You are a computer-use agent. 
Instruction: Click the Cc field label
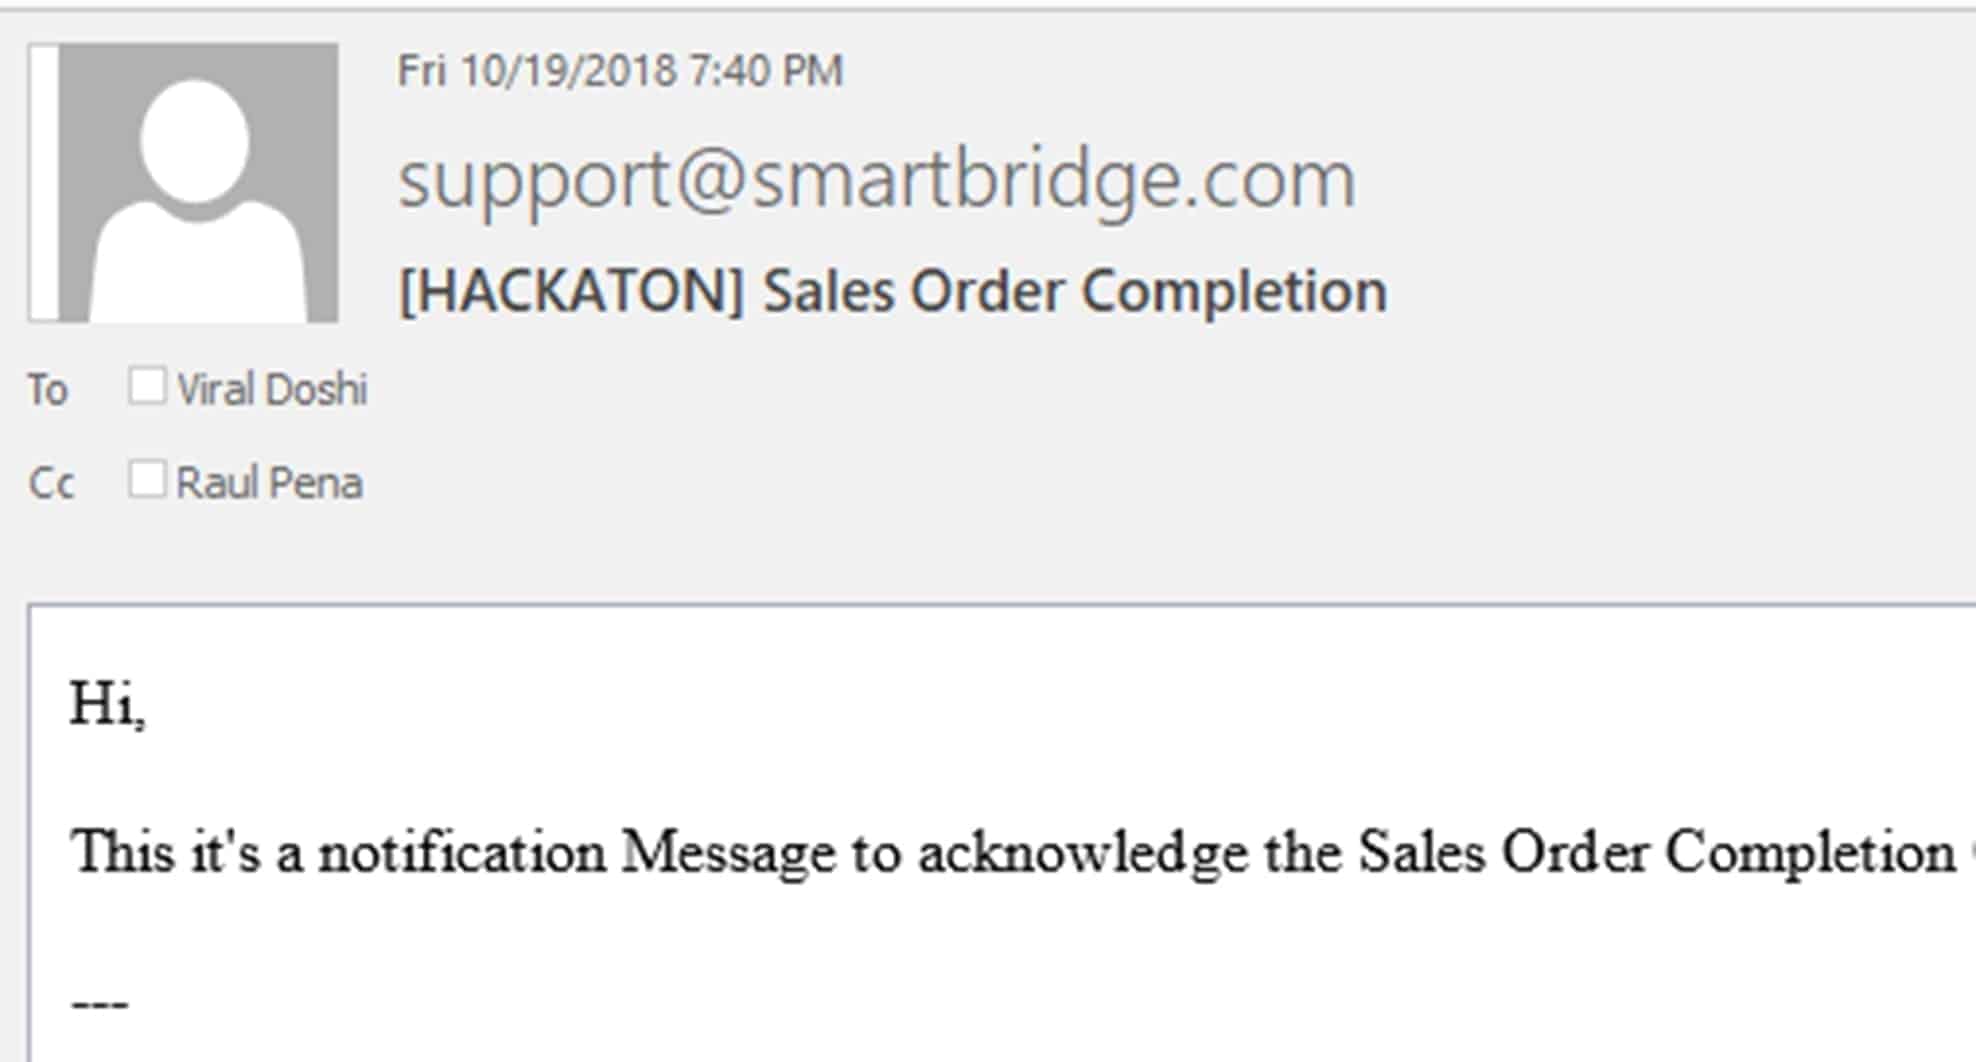pyautogui.click(x=51, y=484)
